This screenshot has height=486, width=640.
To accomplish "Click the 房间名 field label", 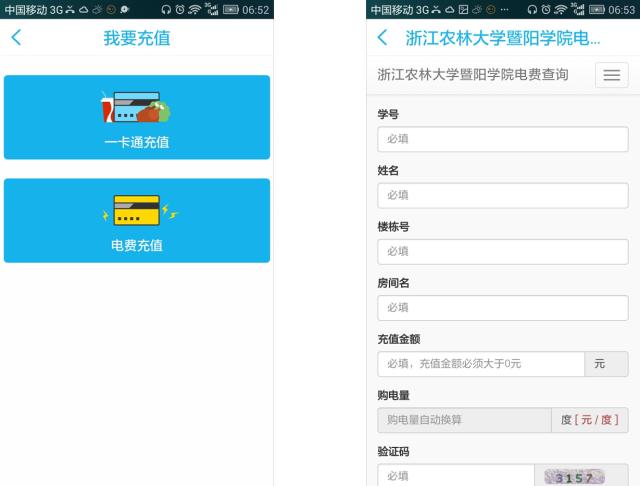I will click(393, 283).
